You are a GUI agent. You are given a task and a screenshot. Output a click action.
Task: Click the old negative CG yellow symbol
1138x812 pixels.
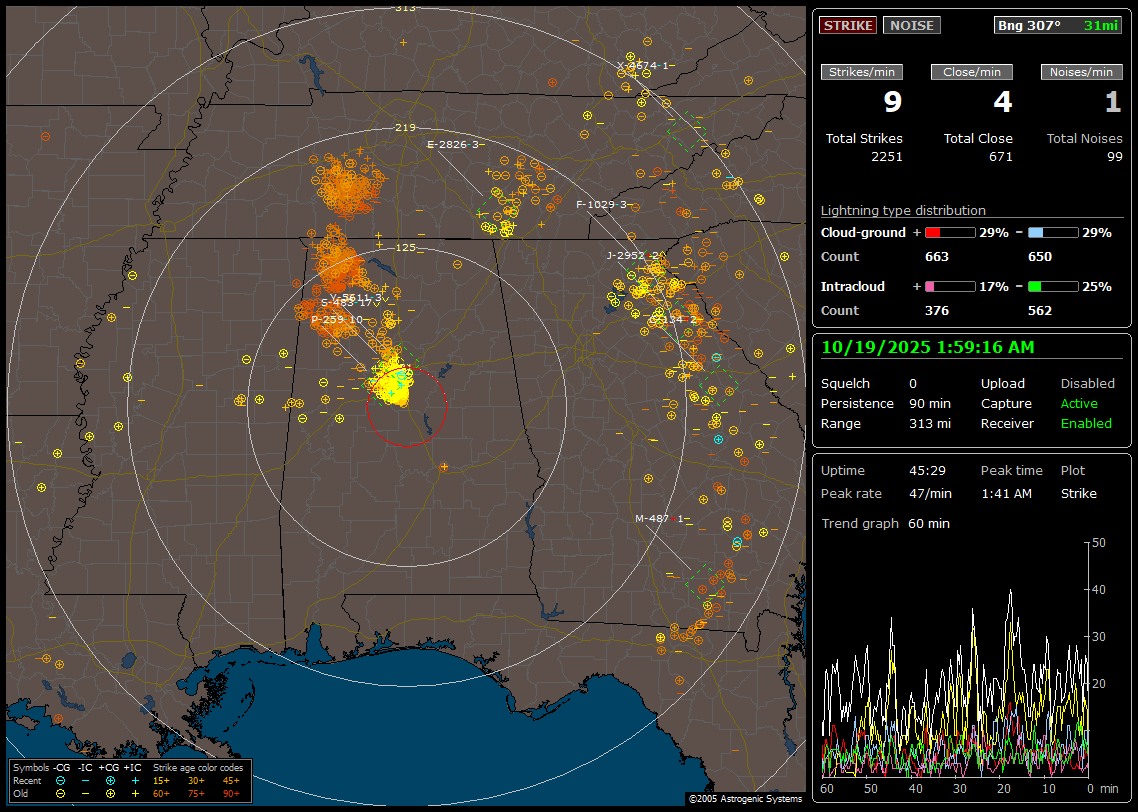pos(61,793)
